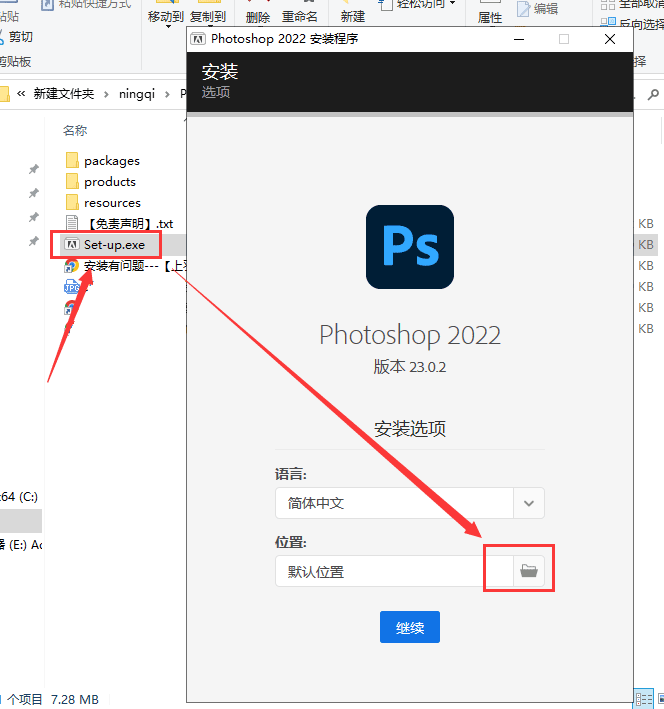Click 复制到 in Explorer ribbon
The image size is (664, 709).
click(x=208, y=17)
